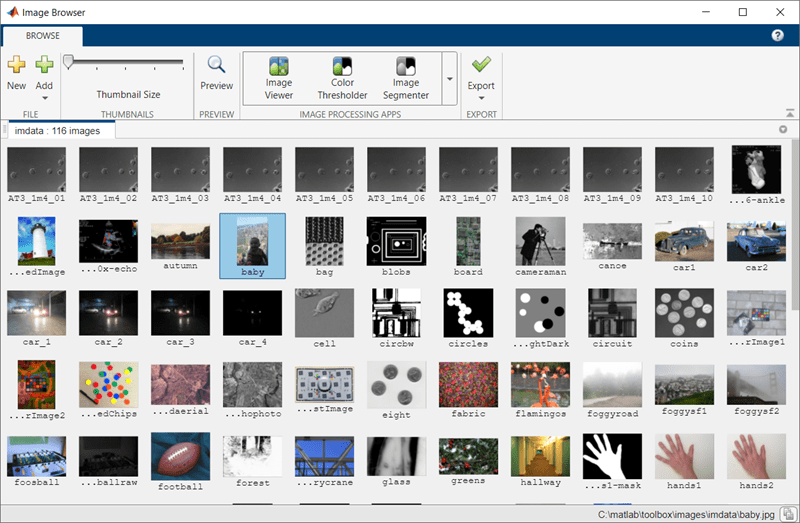Image resolution: width=800 pixels, height=523 pixels.
Task: Select the BROWSE ribbon tab
Action: (42, 36)
